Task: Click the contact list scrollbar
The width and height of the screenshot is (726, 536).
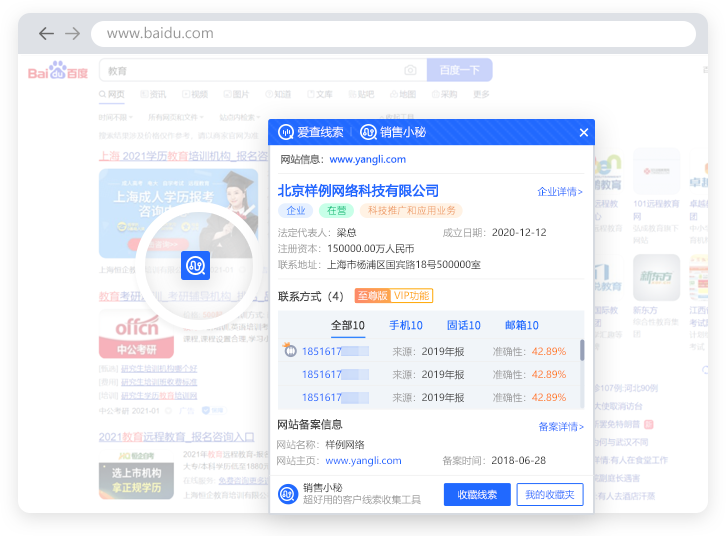Action: tap(582, 350)
